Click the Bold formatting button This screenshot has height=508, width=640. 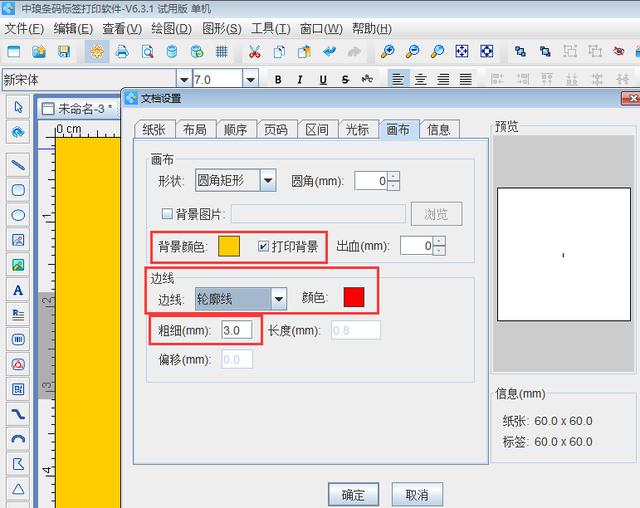coord(277,79)
